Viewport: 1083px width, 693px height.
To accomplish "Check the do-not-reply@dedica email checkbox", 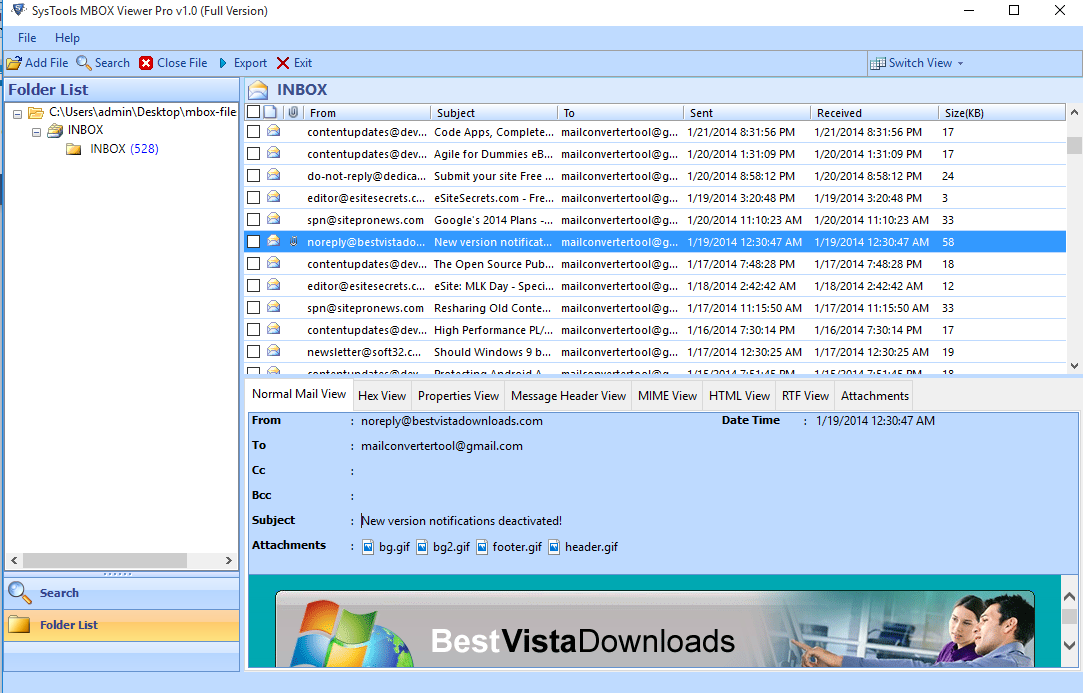I will point(254,176).
